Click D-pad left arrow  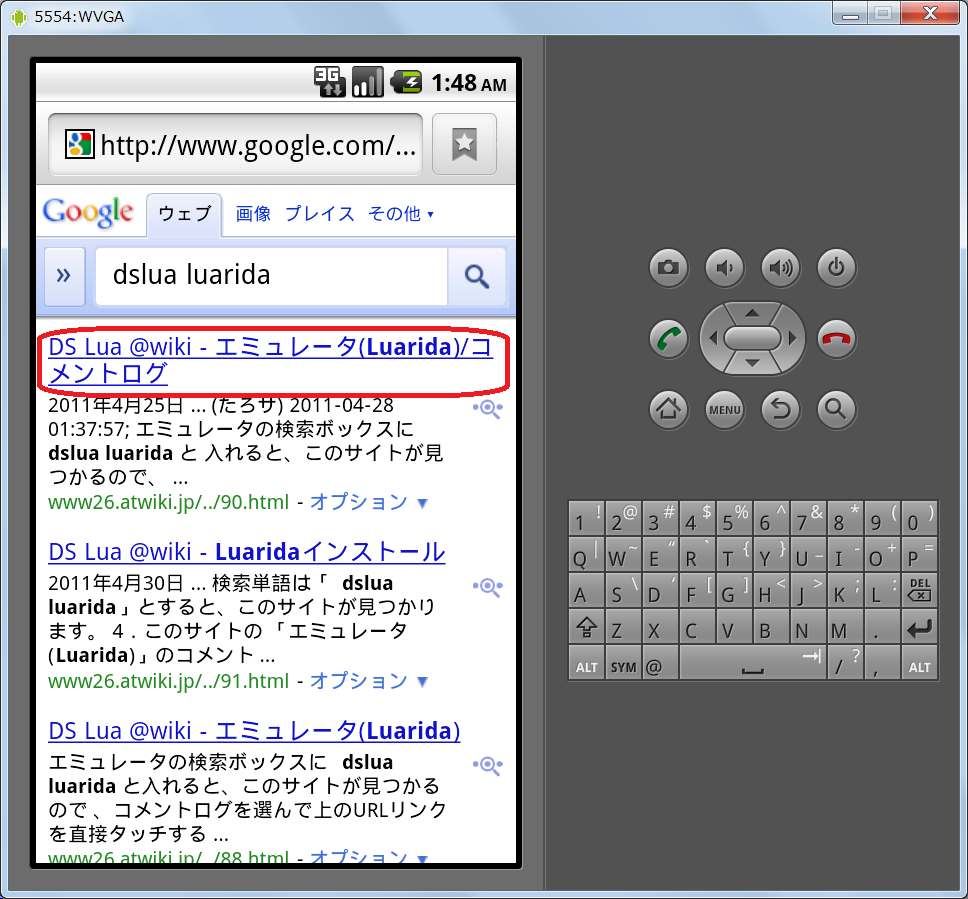(x=714, y=338)
